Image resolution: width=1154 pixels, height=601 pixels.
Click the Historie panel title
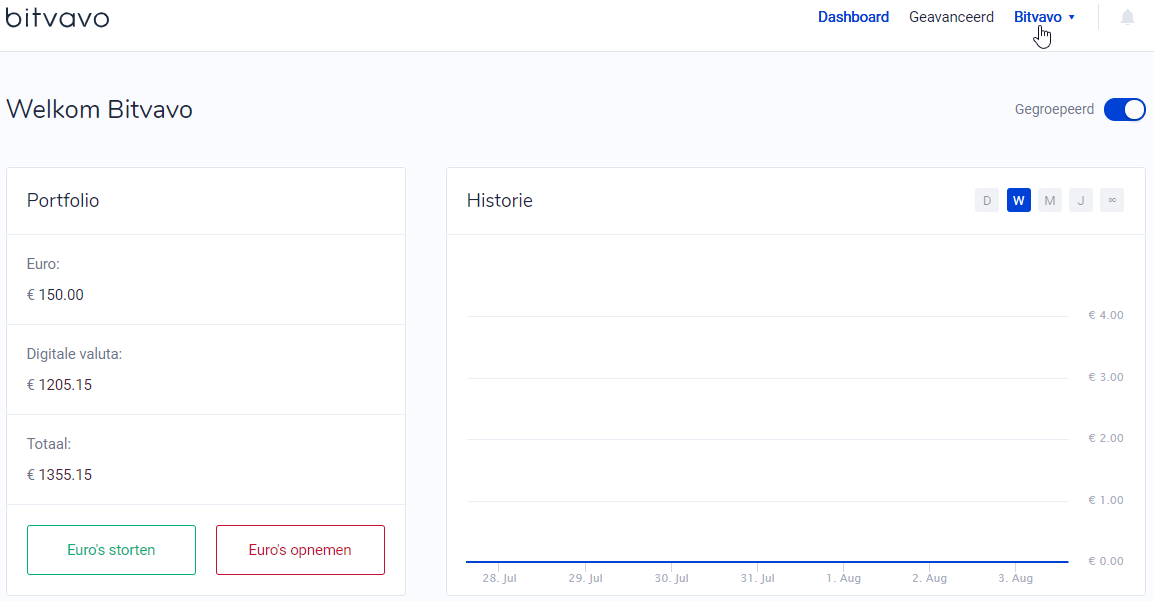500,200
